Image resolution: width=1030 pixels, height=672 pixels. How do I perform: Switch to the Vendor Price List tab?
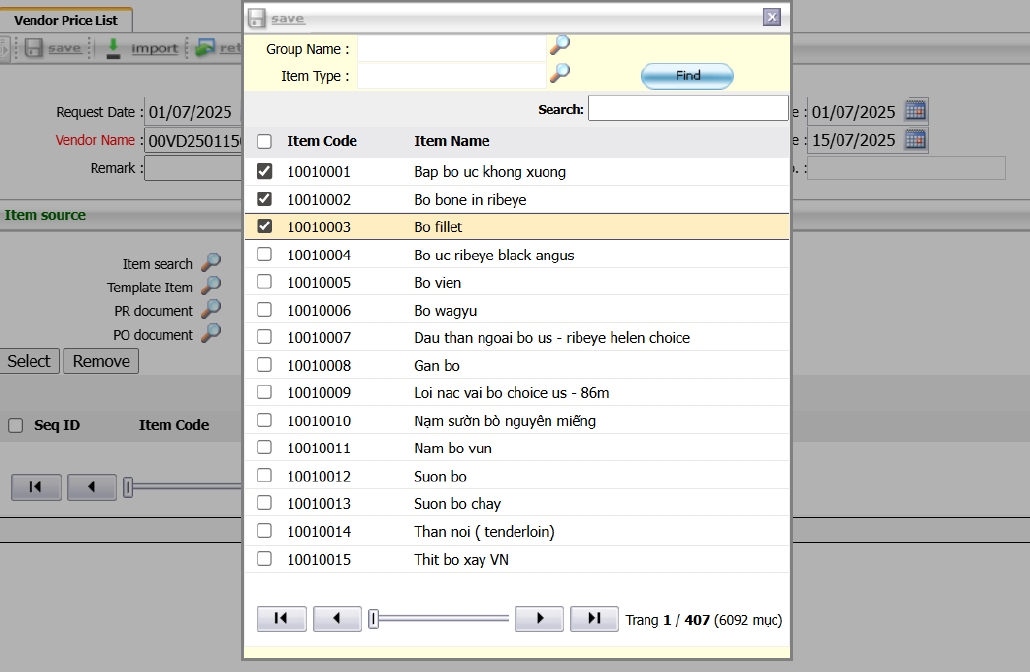66,20
